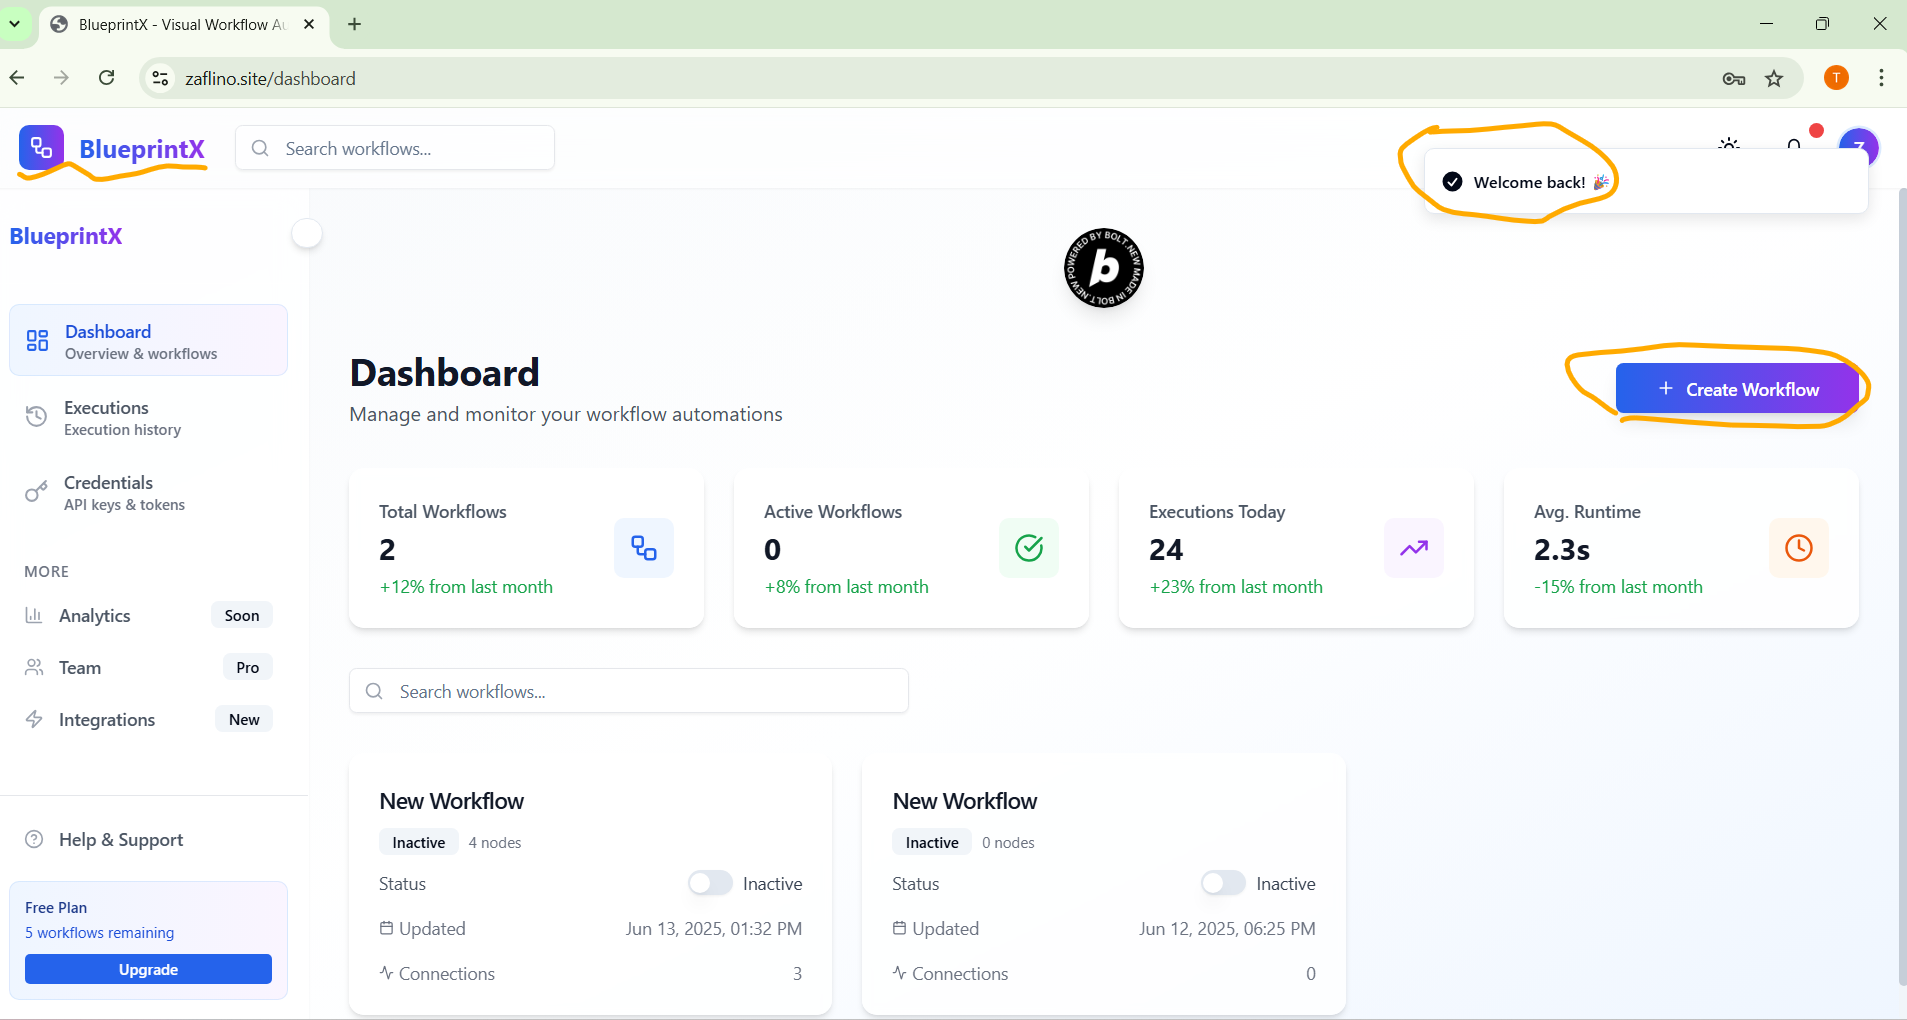
Task: Open Credentials in sidebar
Action: 148,492
